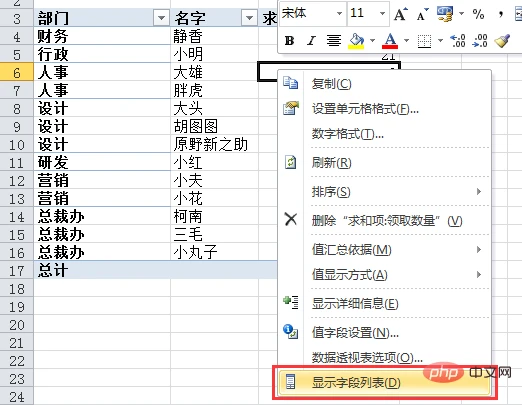Toggle italic formatting in mini toolbar
522x405 pixels.
coord(311,41)
